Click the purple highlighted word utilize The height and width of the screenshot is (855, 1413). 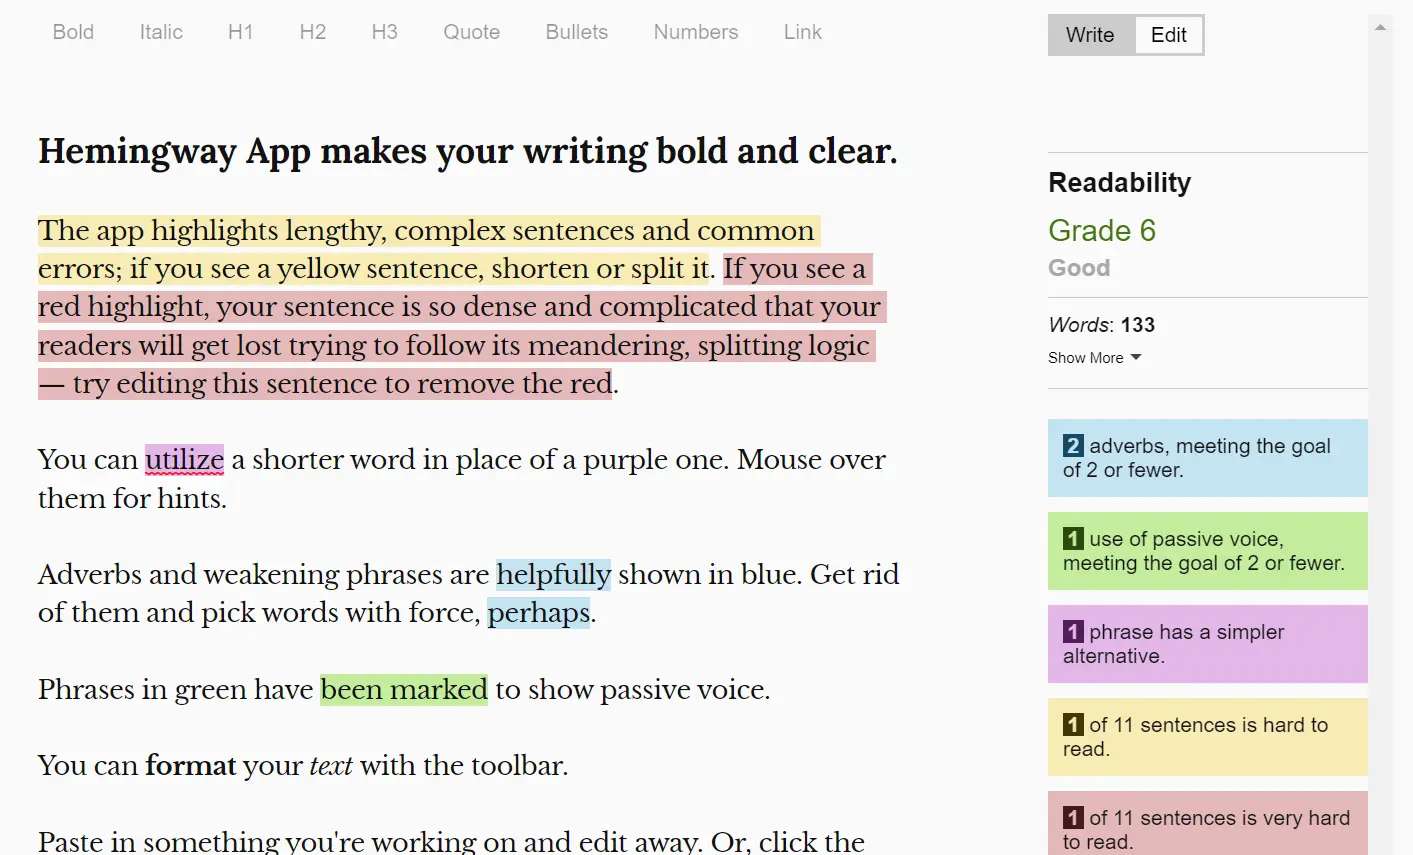pyautogui.click(x=184, y=460)
